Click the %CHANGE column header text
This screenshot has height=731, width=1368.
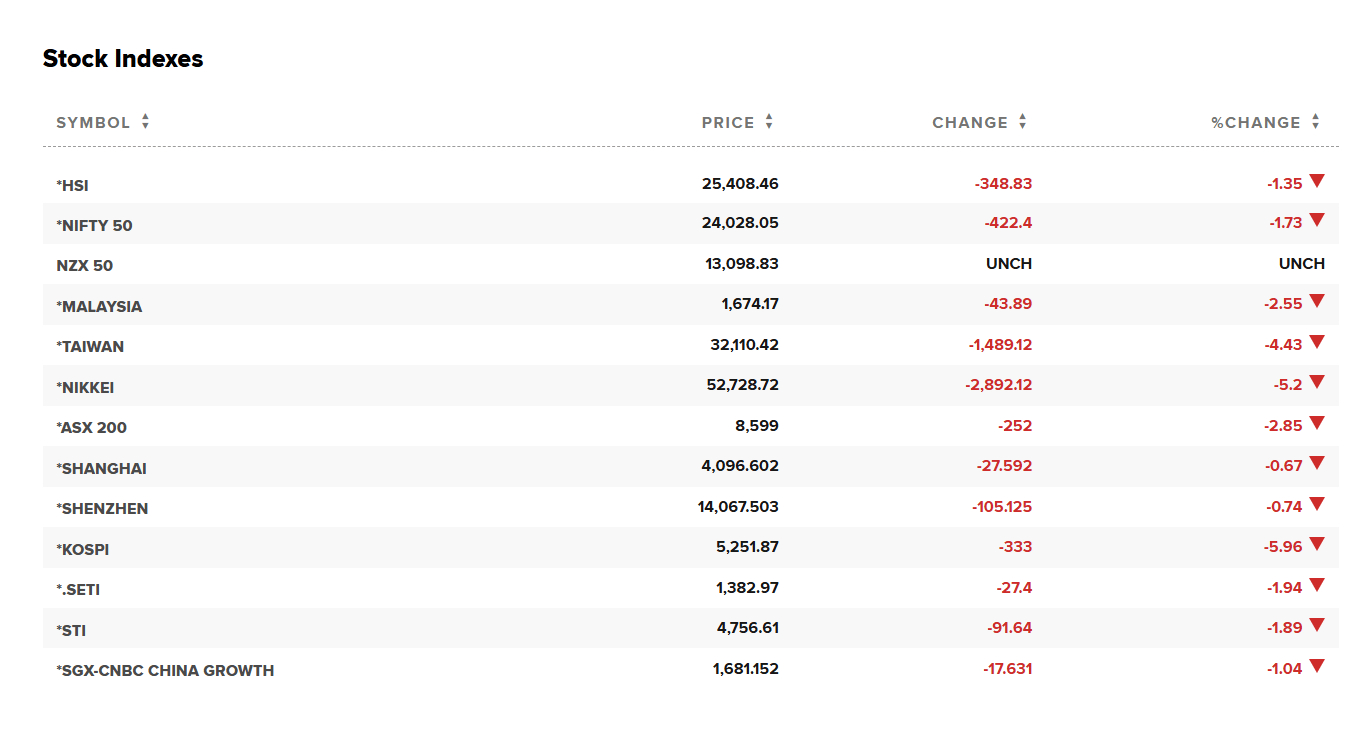(x=1256, y=123)
